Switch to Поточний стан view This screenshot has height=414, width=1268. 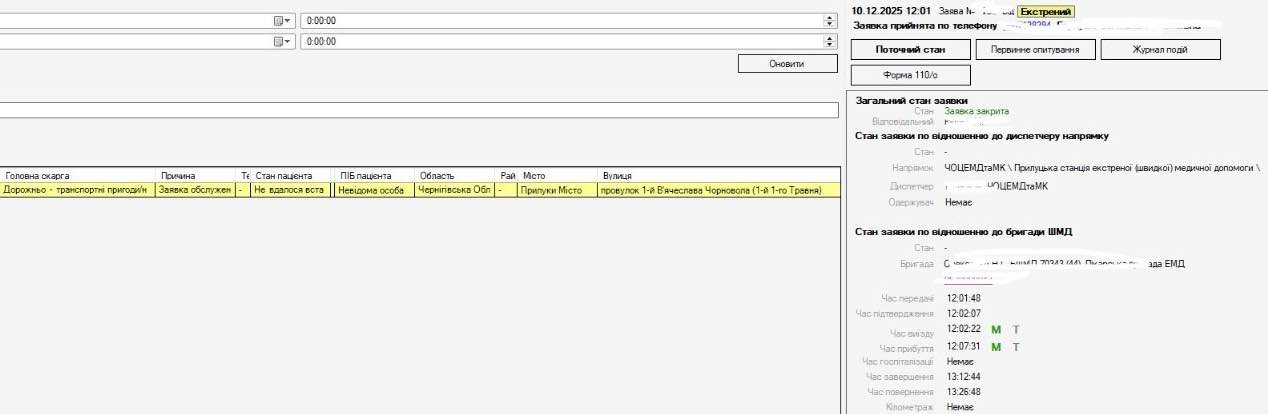[910, 50]
